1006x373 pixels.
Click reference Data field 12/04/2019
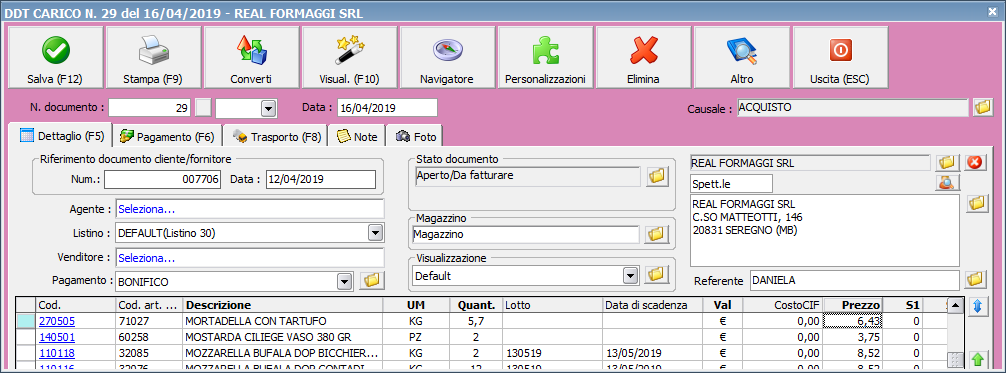pyautogui.click(x=321, y=180)
